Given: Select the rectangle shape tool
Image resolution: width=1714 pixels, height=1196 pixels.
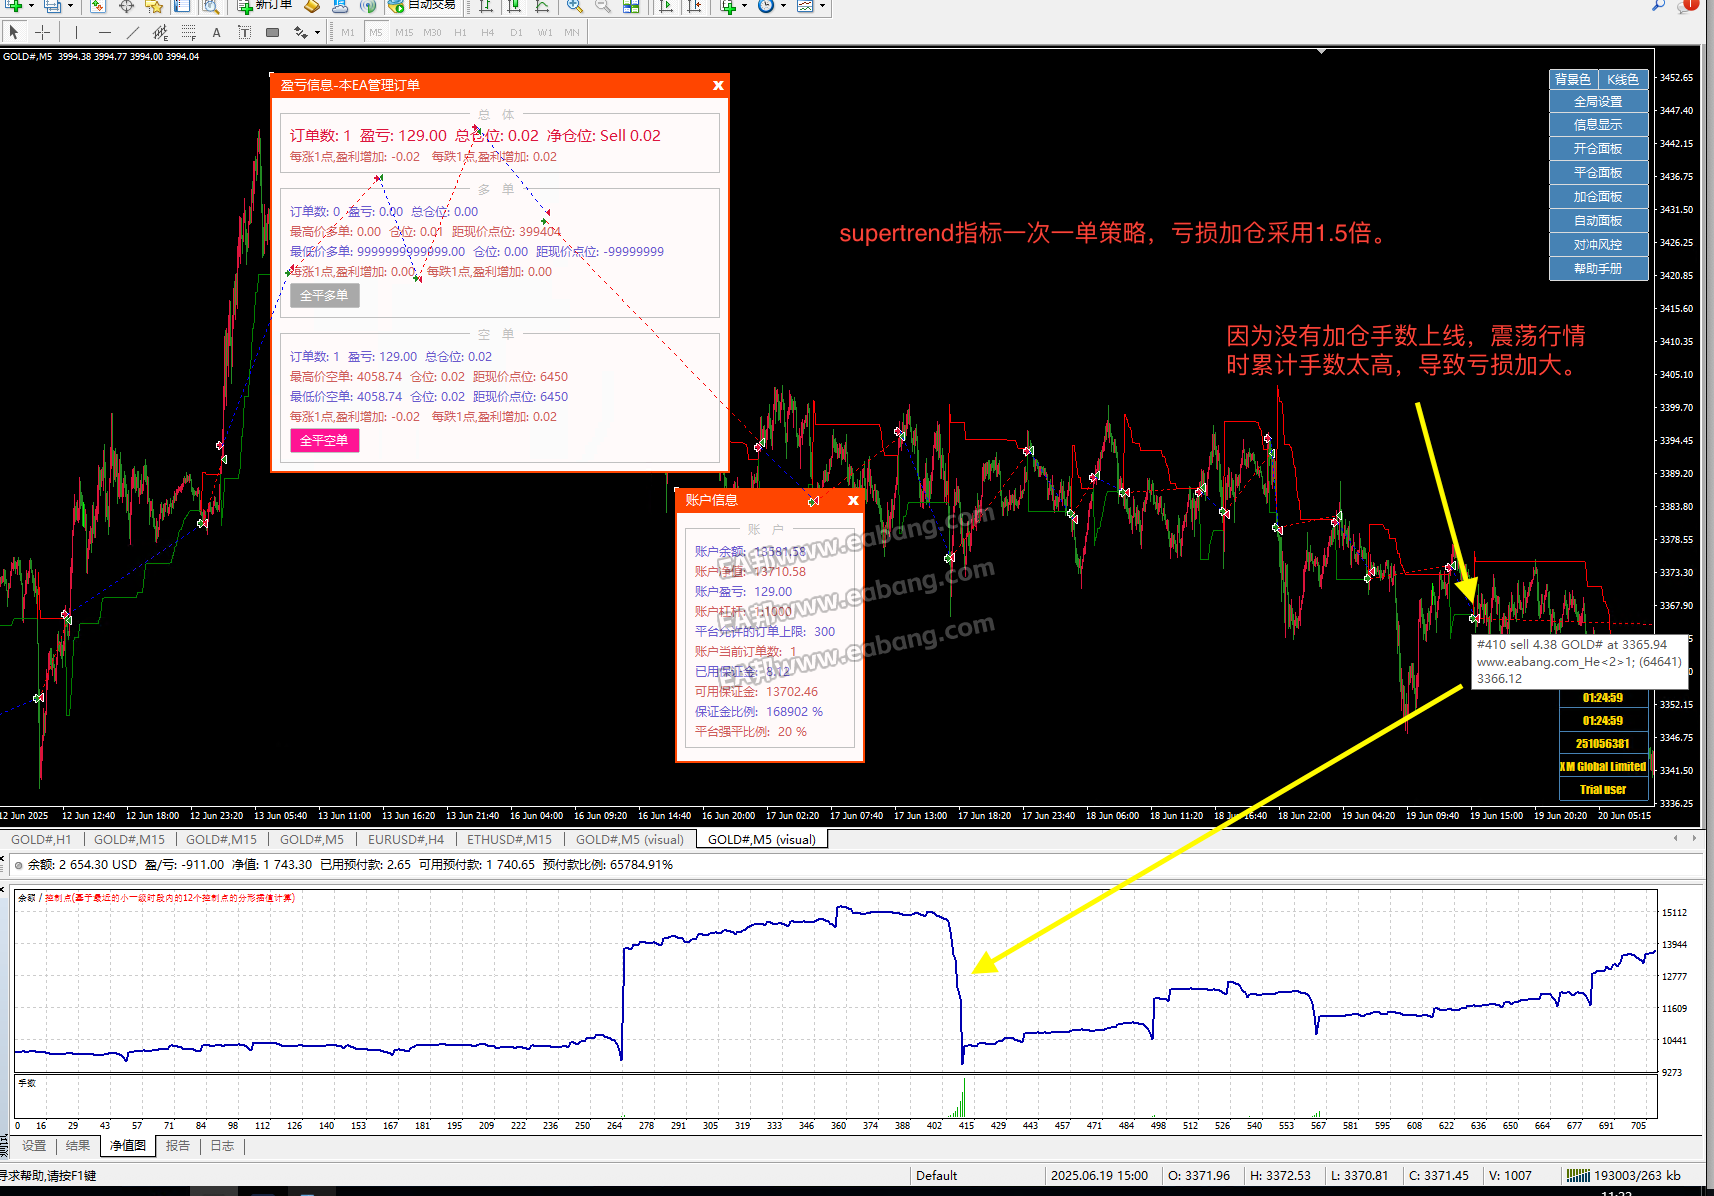Looking at the screenshot, I should (272, 32).
